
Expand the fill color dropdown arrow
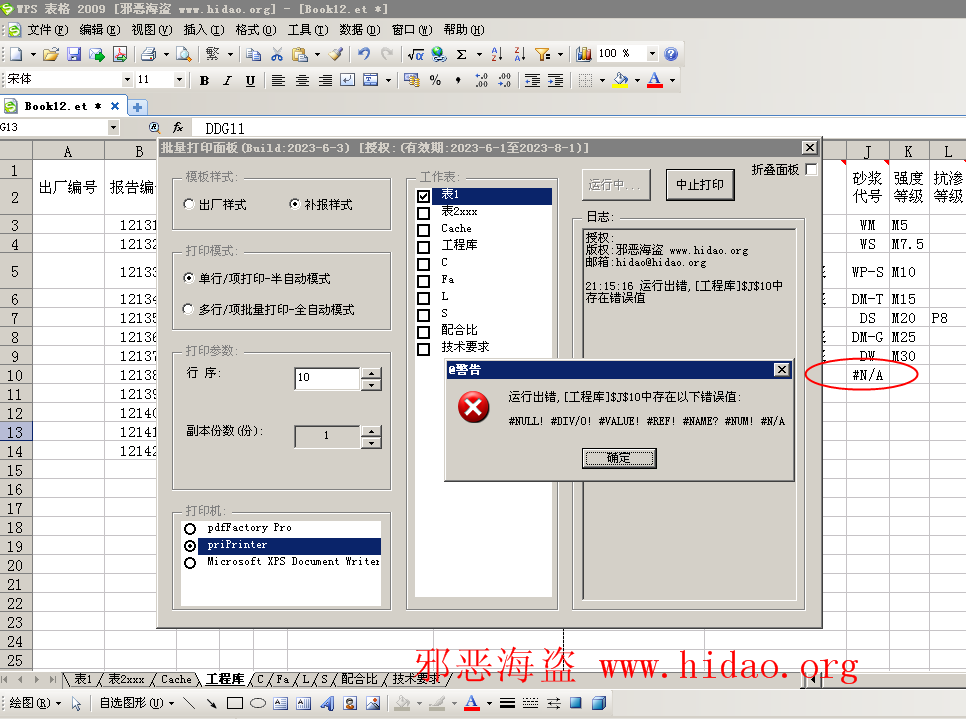[637, 80]
